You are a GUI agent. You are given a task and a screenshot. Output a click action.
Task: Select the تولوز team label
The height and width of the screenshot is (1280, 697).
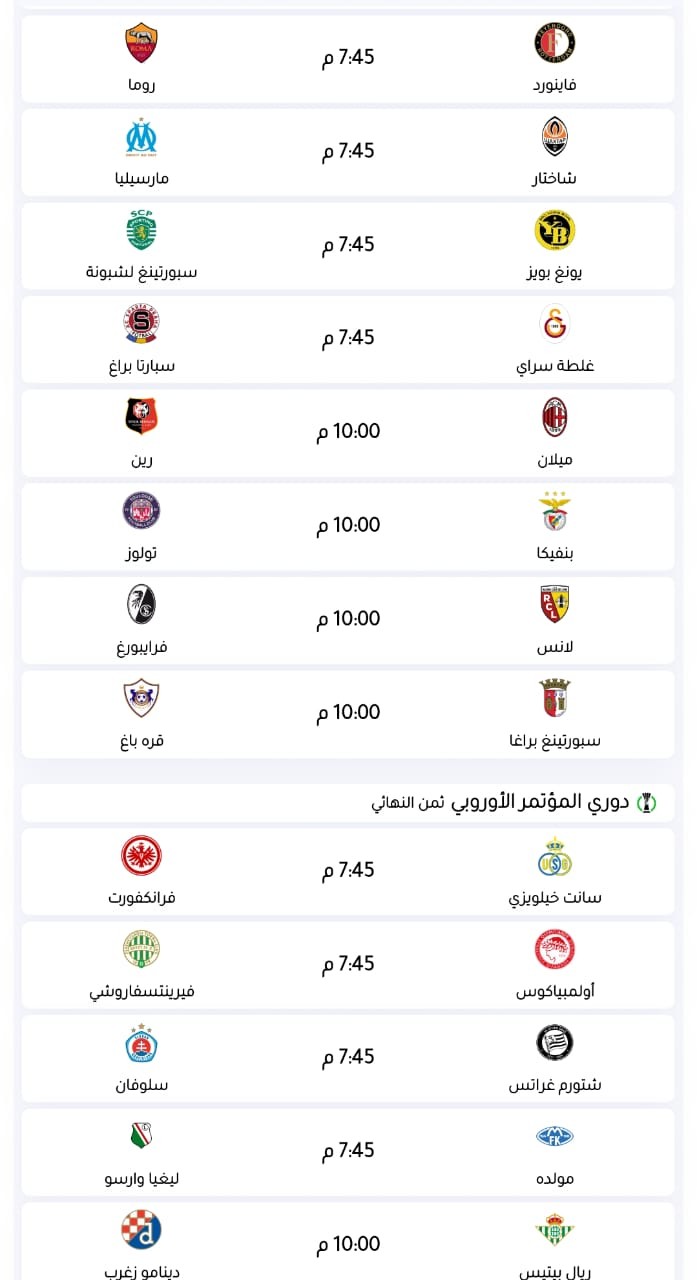coord(141,553)
